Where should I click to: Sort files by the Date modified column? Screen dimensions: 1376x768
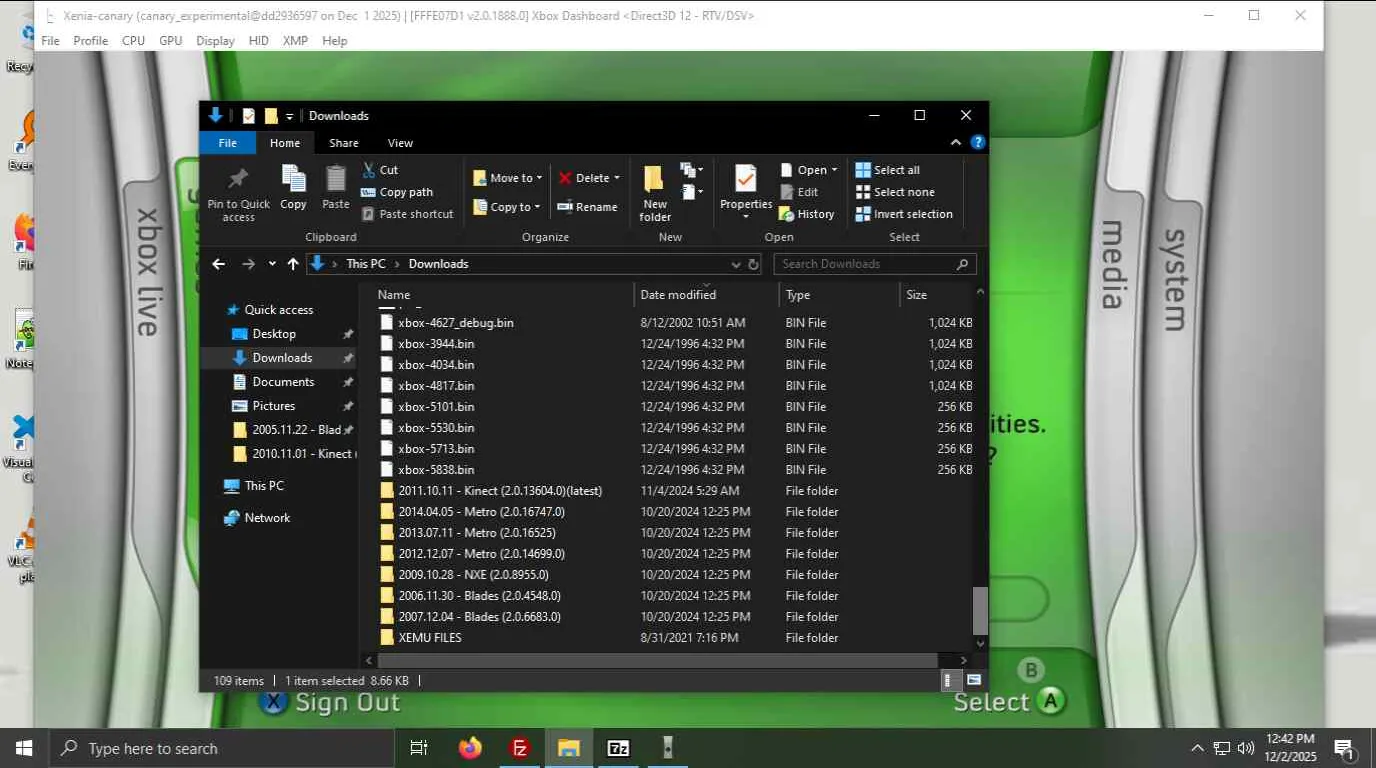tap(706, 295)
